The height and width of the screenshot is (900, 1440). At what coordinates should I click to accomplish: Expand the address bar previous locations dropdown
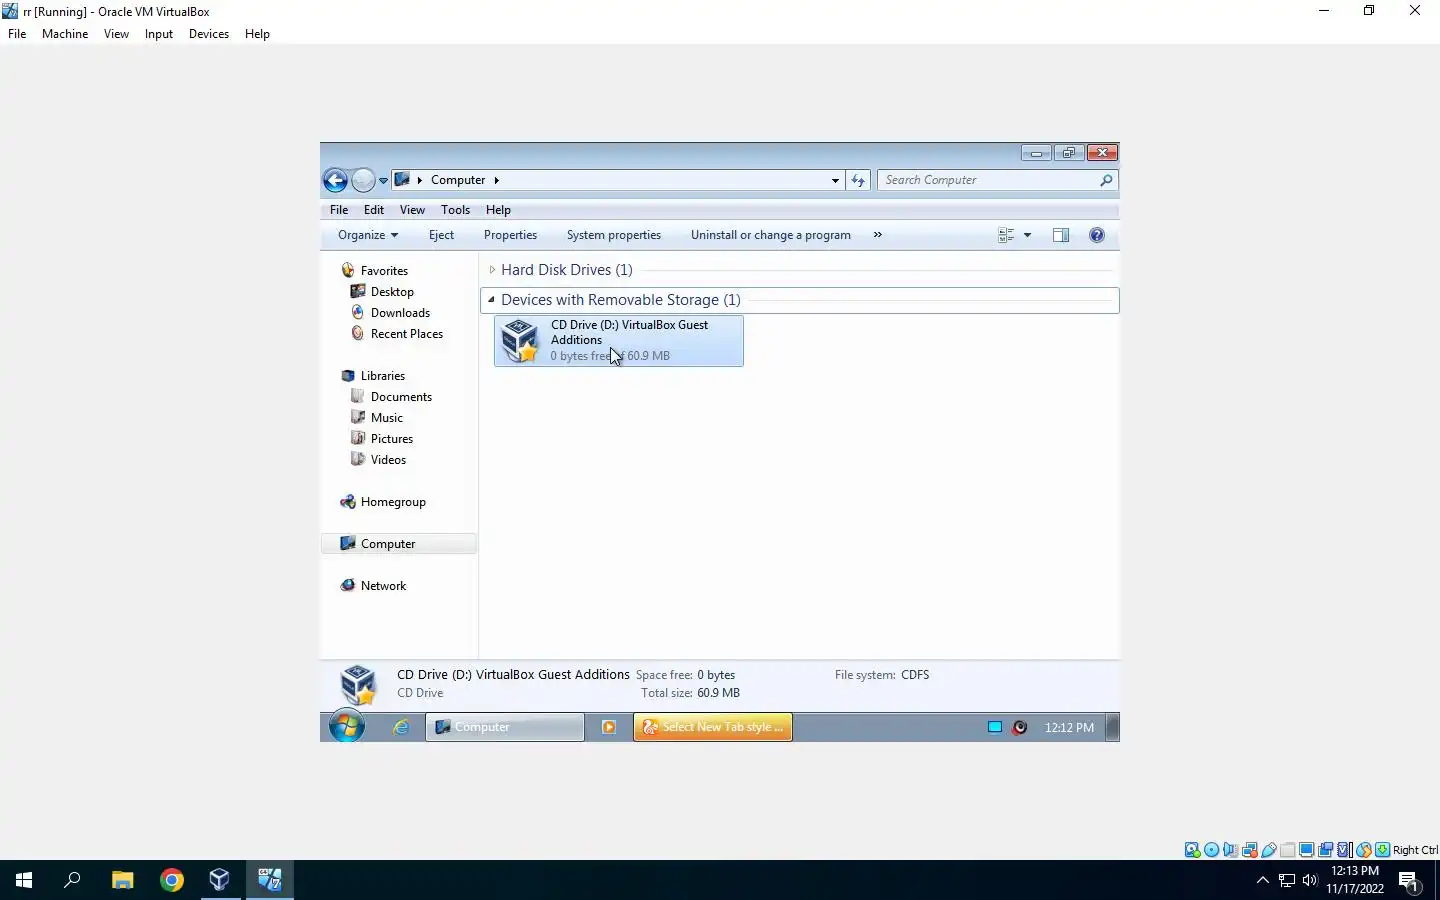(835, 181)
